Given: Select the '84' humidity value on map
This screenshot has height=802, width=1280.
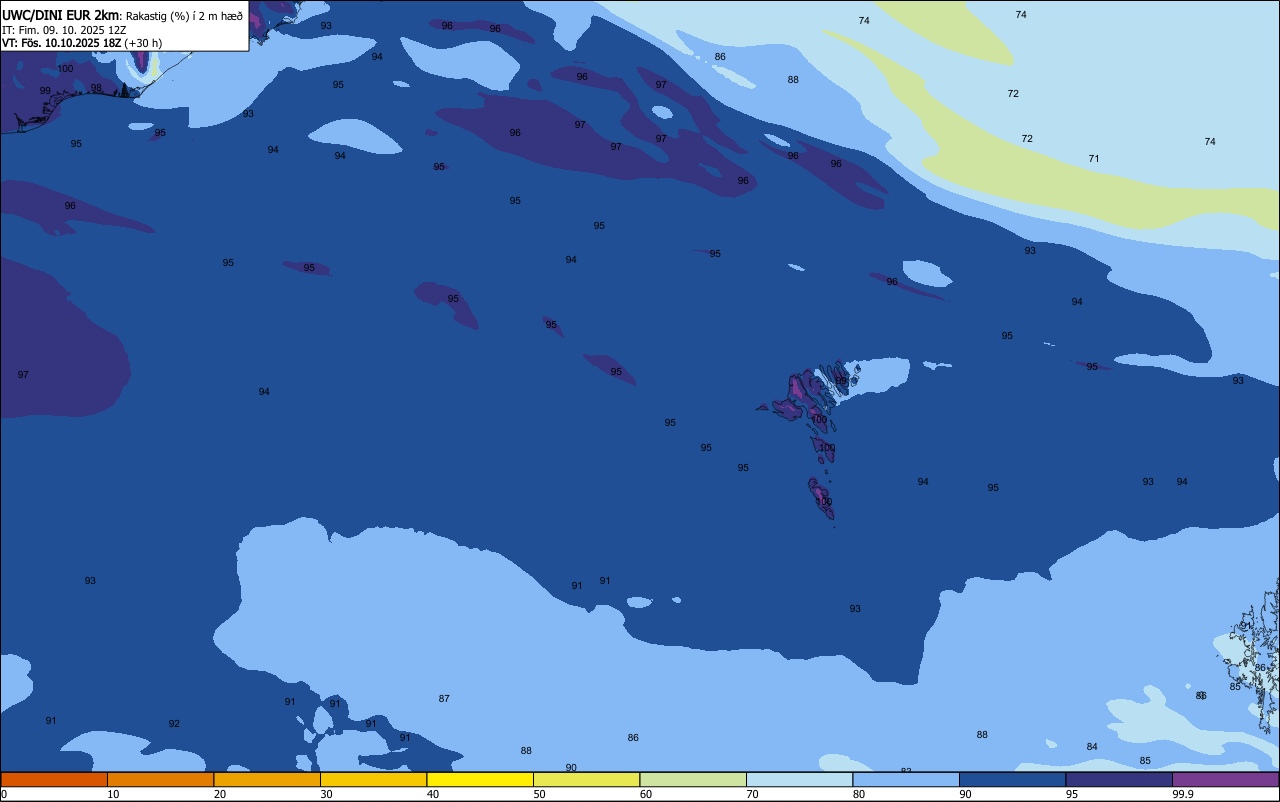Looking at the screenshot, I should [x=1092, y=747].
